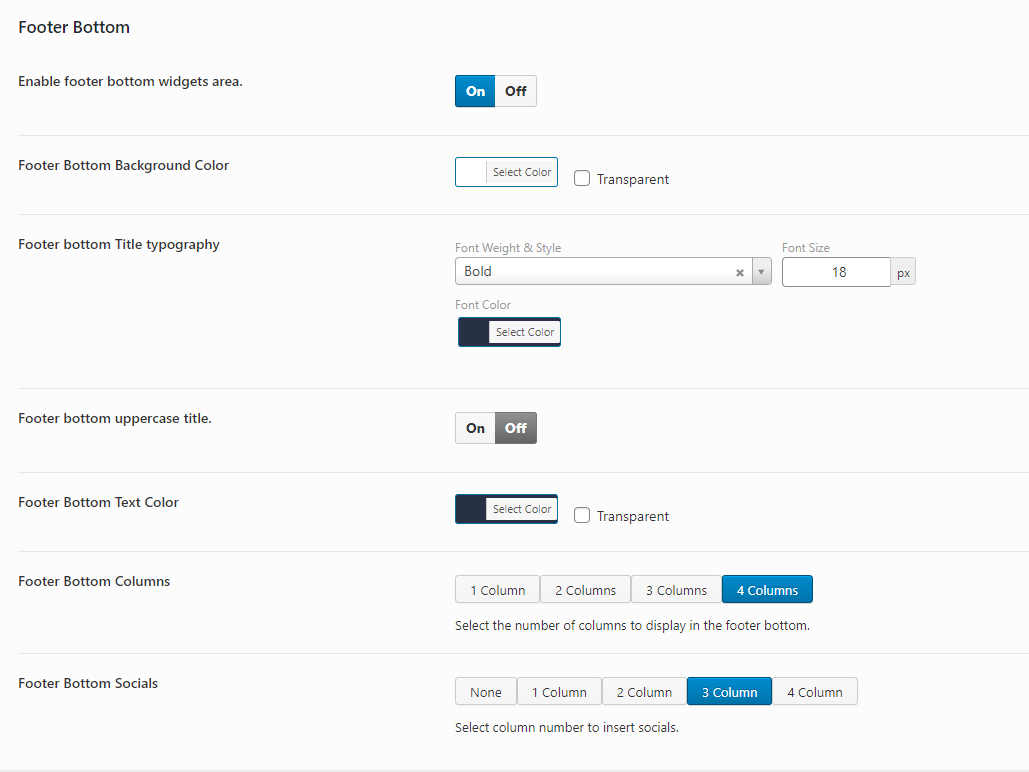Image resolution: width=1029 pixels, height=772 pixels.
Task: Turn off footer bottom widgets area
Action: (x=516, y=91)
